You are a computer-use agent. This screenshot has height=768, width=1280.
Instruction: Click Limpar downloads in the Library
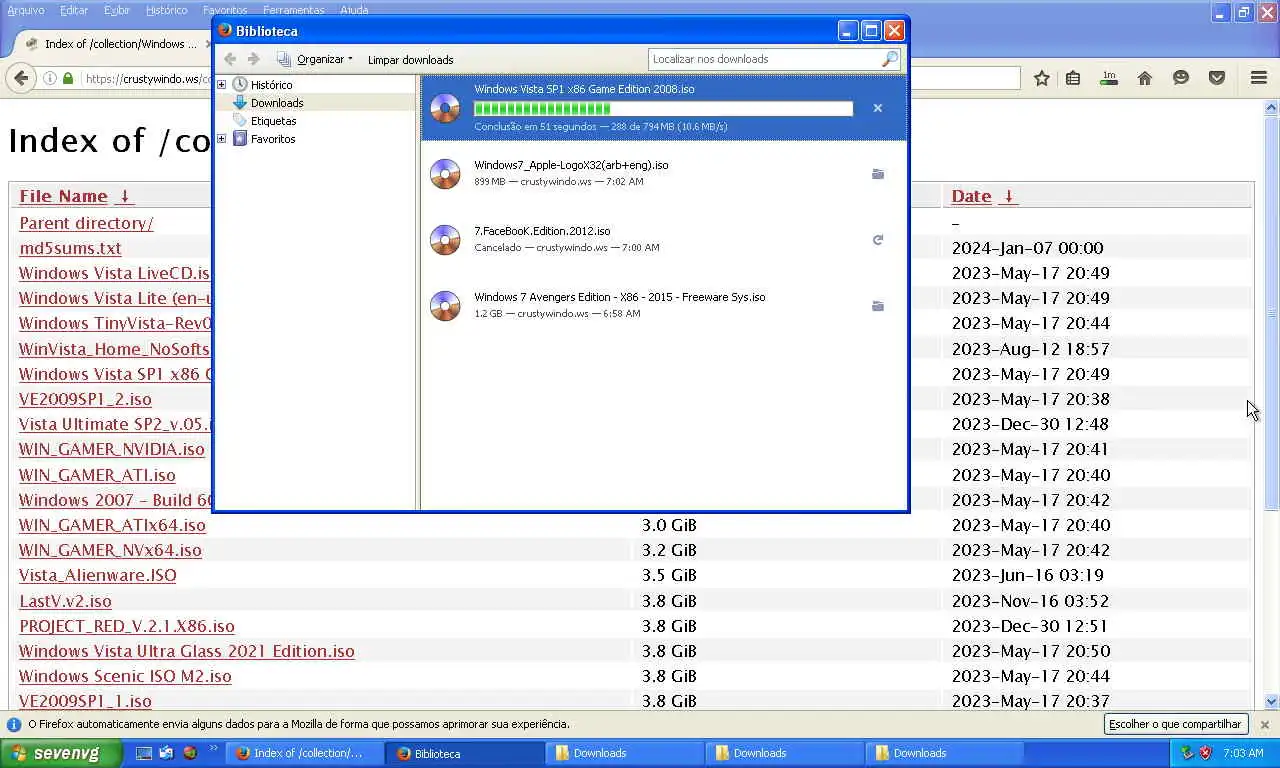(410, 60)
